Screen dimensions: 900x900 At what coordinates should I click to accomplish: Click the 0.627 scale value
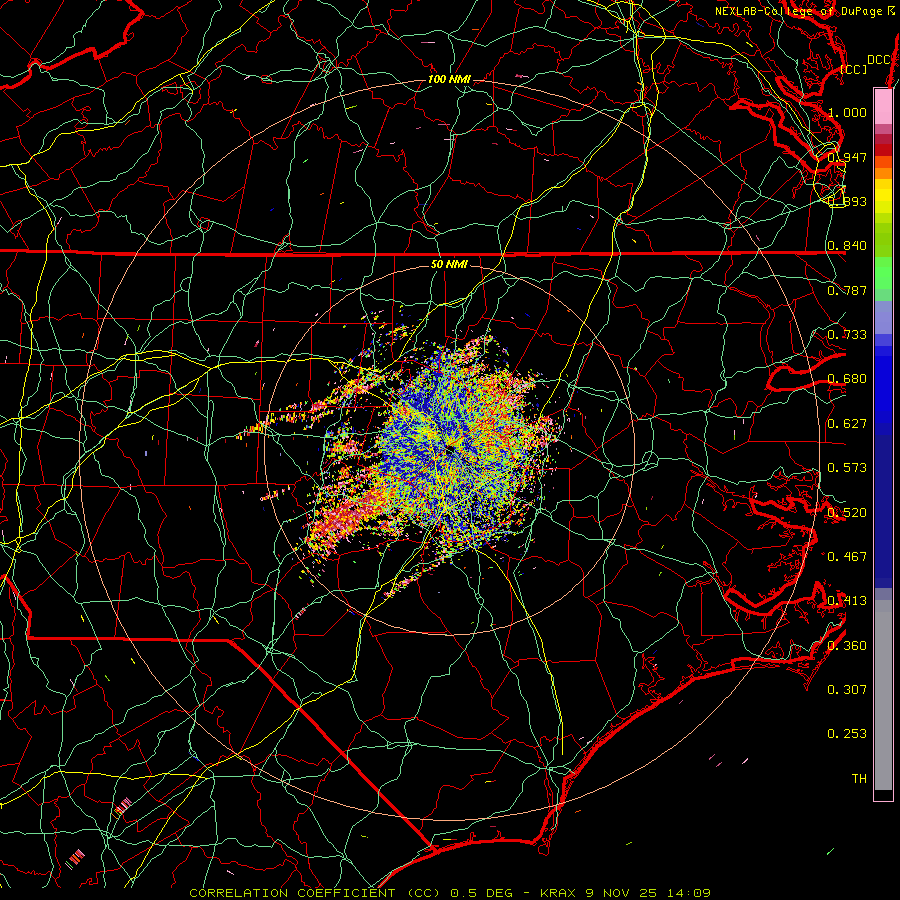[847, 424]
